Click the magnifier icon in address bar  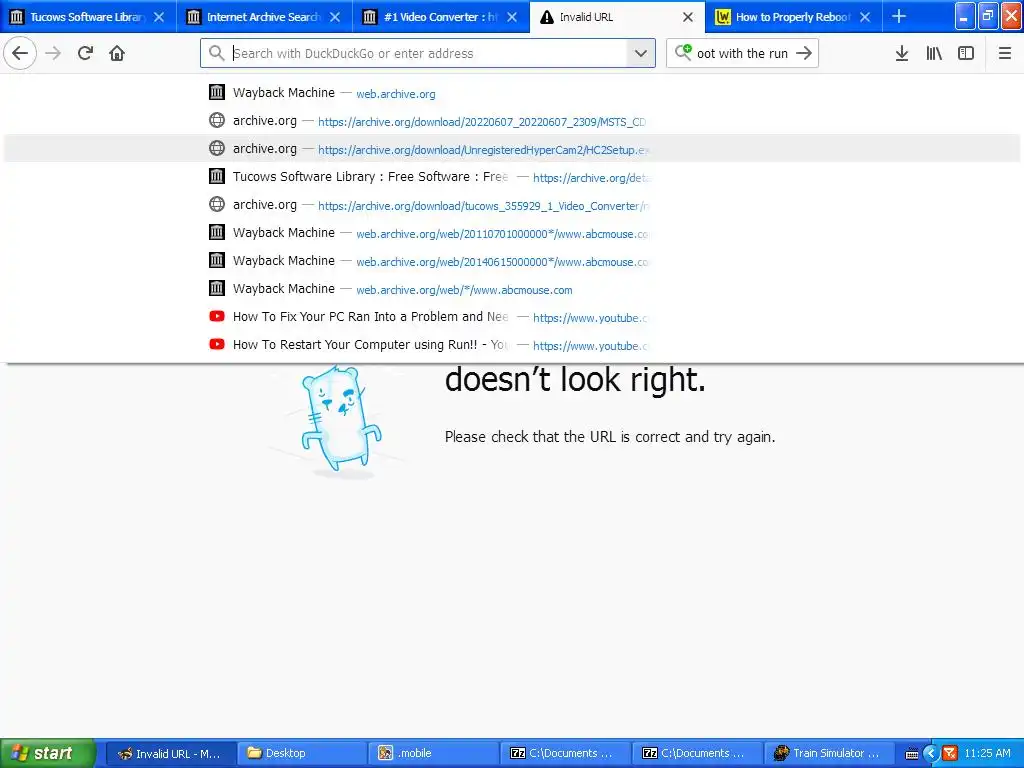217,53
